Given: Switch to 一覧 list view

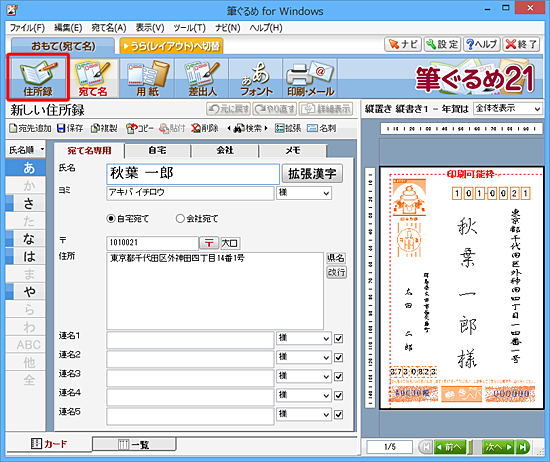Looking at the screenshot, I should (x=134, y=444).
